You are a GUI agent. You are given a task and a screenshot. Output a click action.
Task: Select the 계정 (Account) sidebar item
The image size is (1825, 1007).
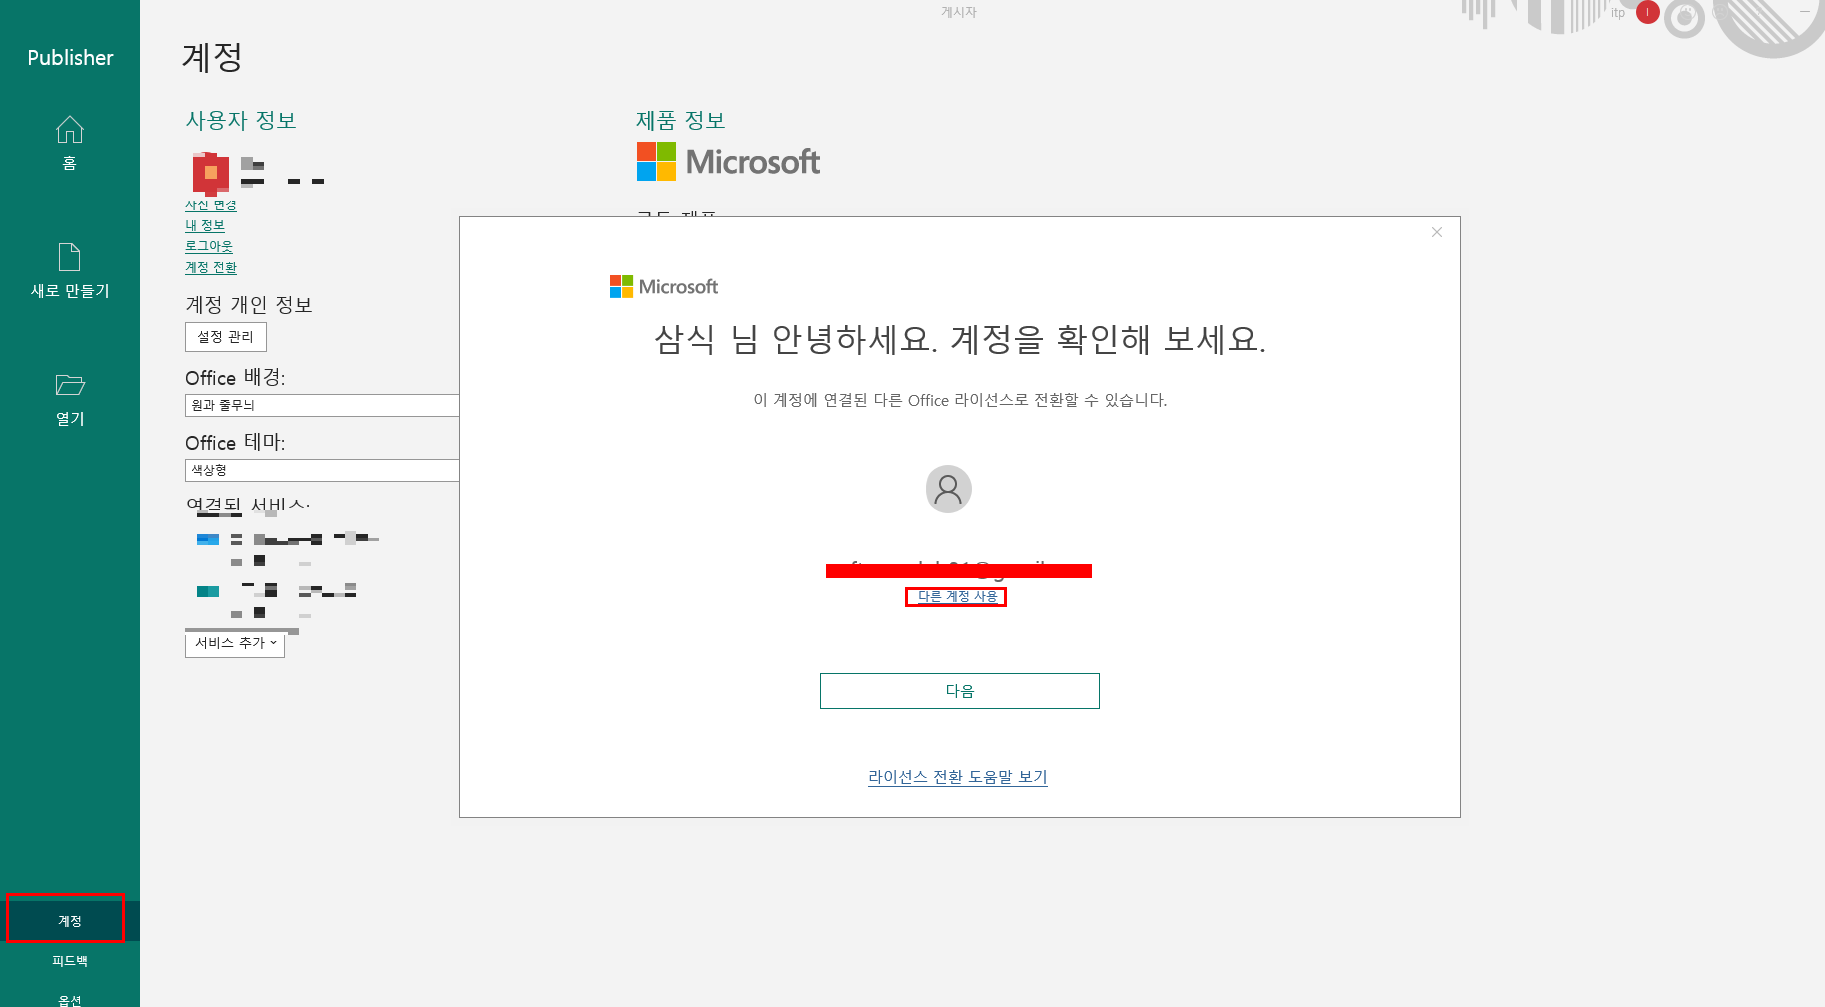point(69,920)
